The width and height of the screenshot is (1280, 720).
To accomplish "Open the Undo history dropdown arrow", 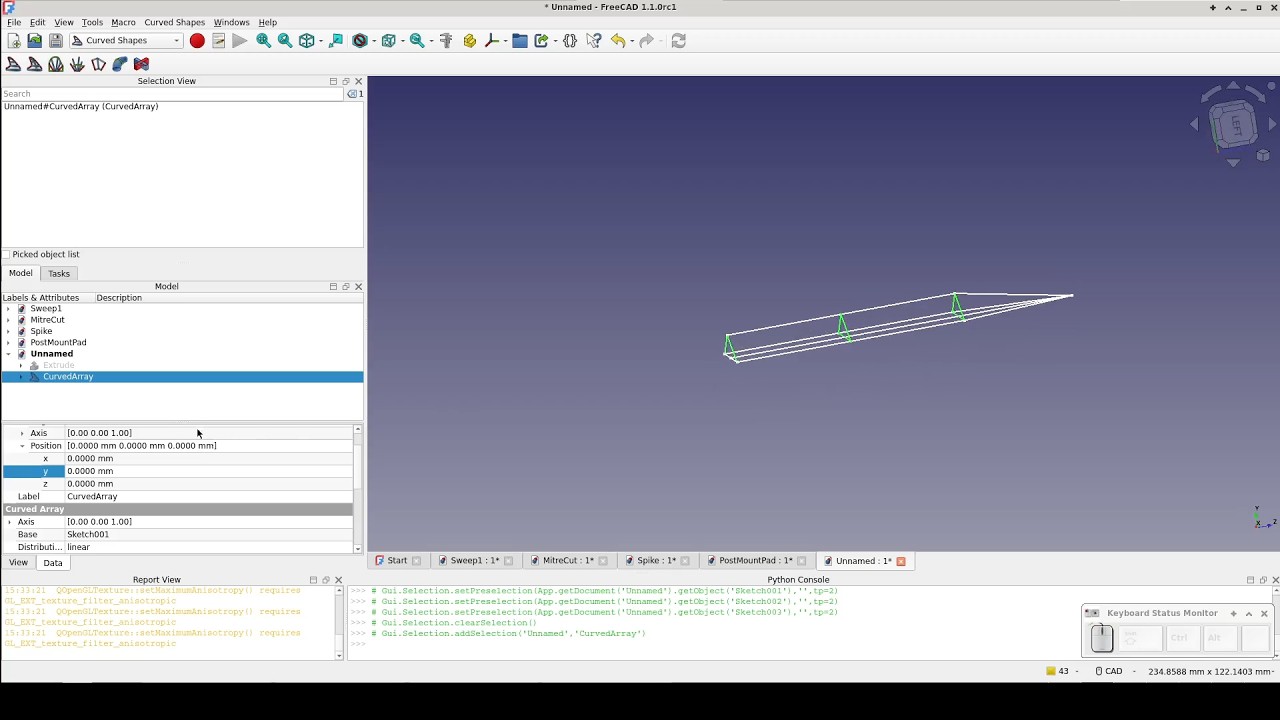I will (632, 41).
